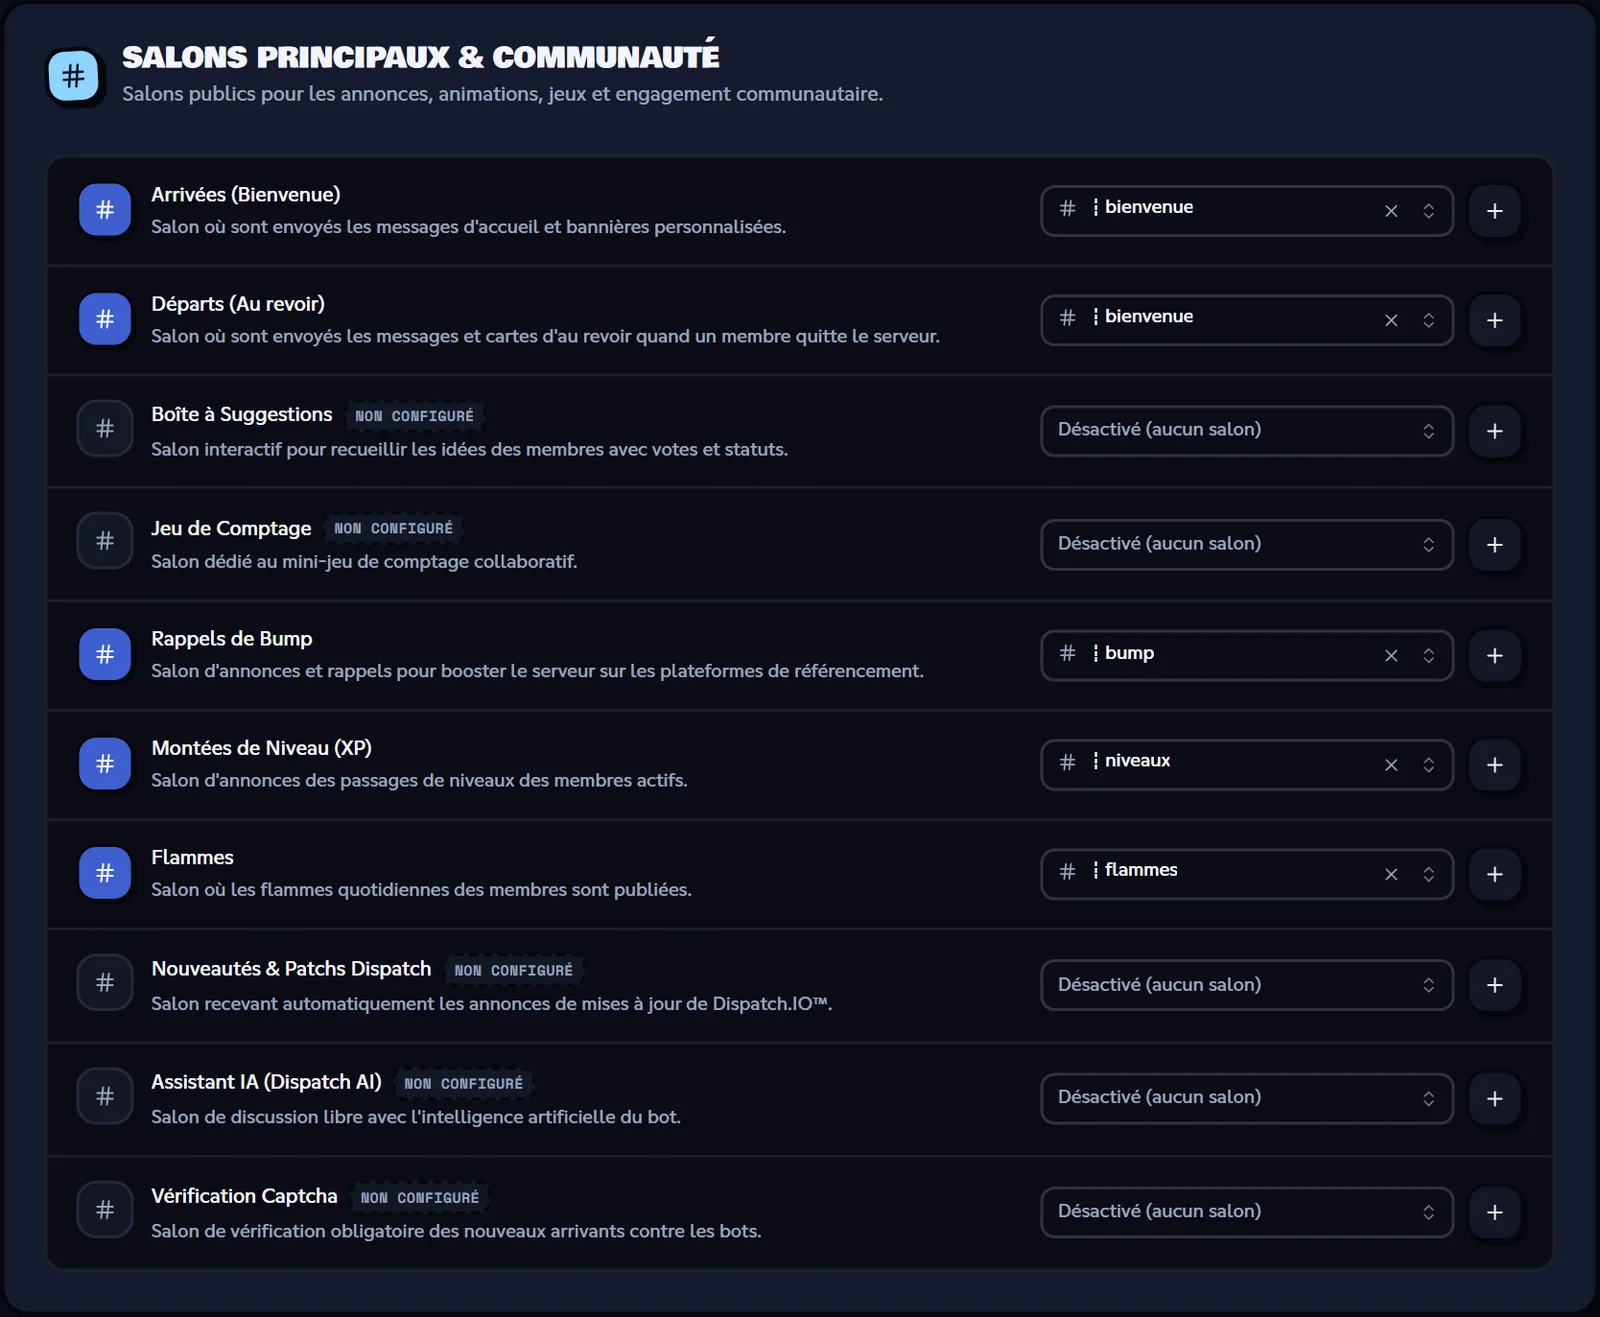The width and height of the screenshot is (1600, 1317).
Task: Click the plus button for Vérification Captcha
Action: point(1495,1212)
